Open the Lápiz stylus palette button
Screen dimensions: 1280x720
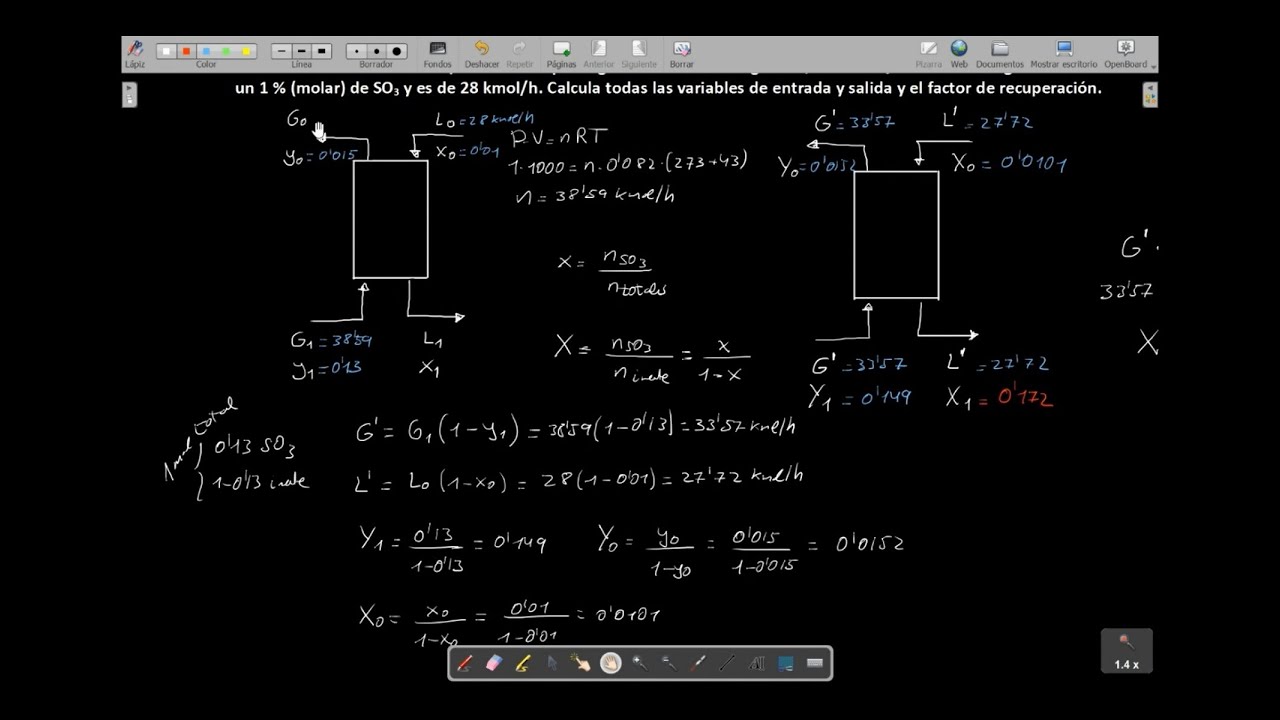coord(135,53)
